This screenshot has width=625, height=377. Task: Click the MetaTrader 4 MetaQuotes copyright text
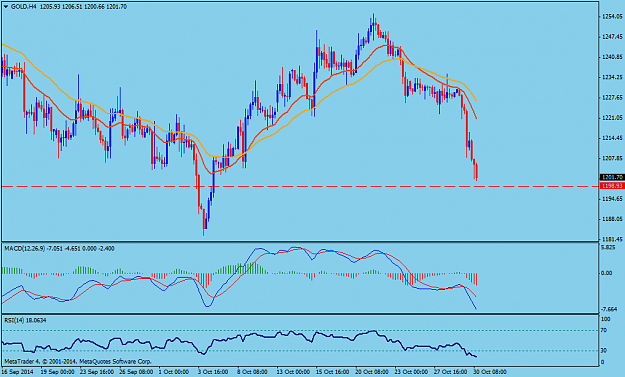[x=78, y=361]
